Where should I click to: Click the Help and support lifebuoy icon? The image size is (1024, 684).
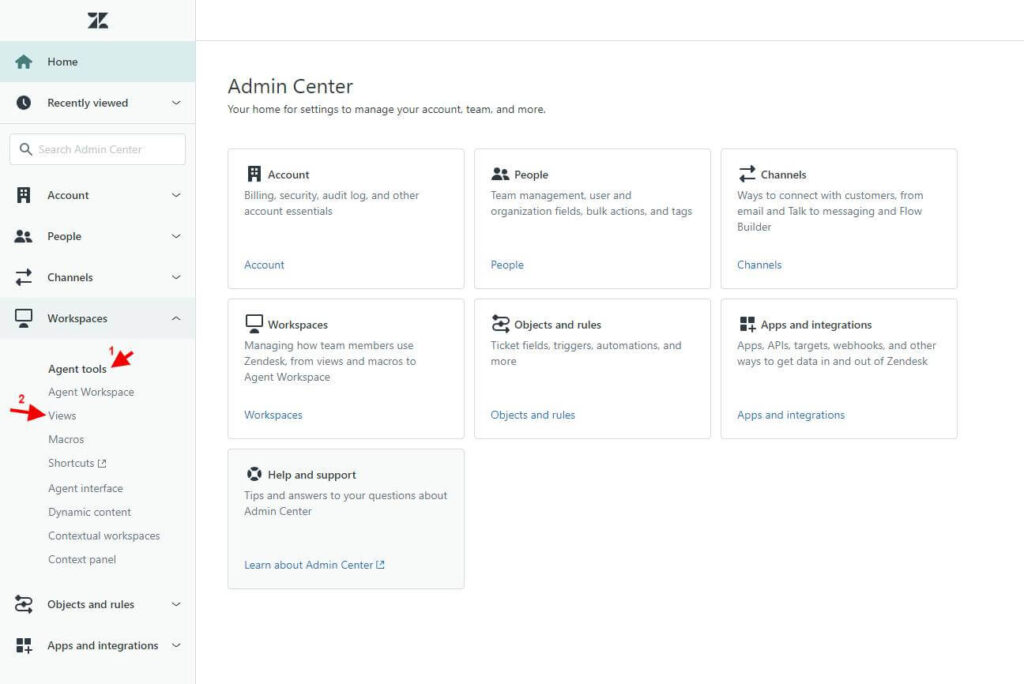tap(254, 474)
